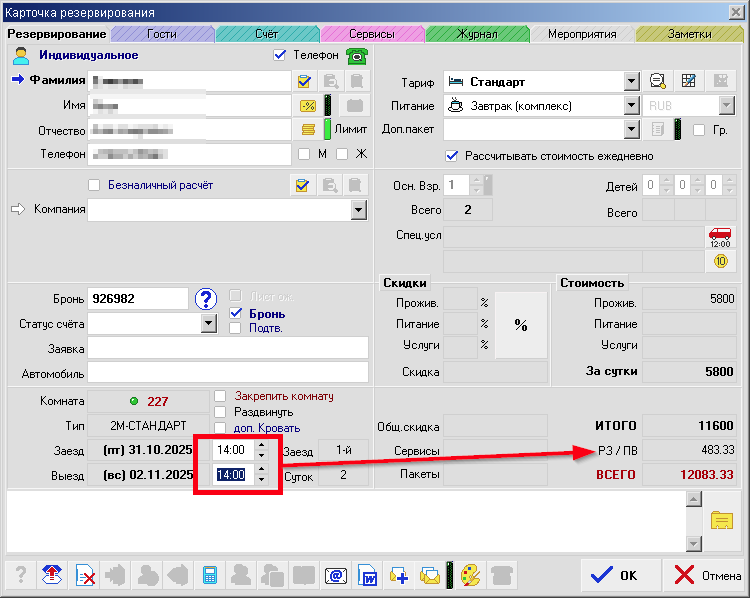
Task: Enable the Безналичный расчёт checkbox
Action: pos(95,185)
